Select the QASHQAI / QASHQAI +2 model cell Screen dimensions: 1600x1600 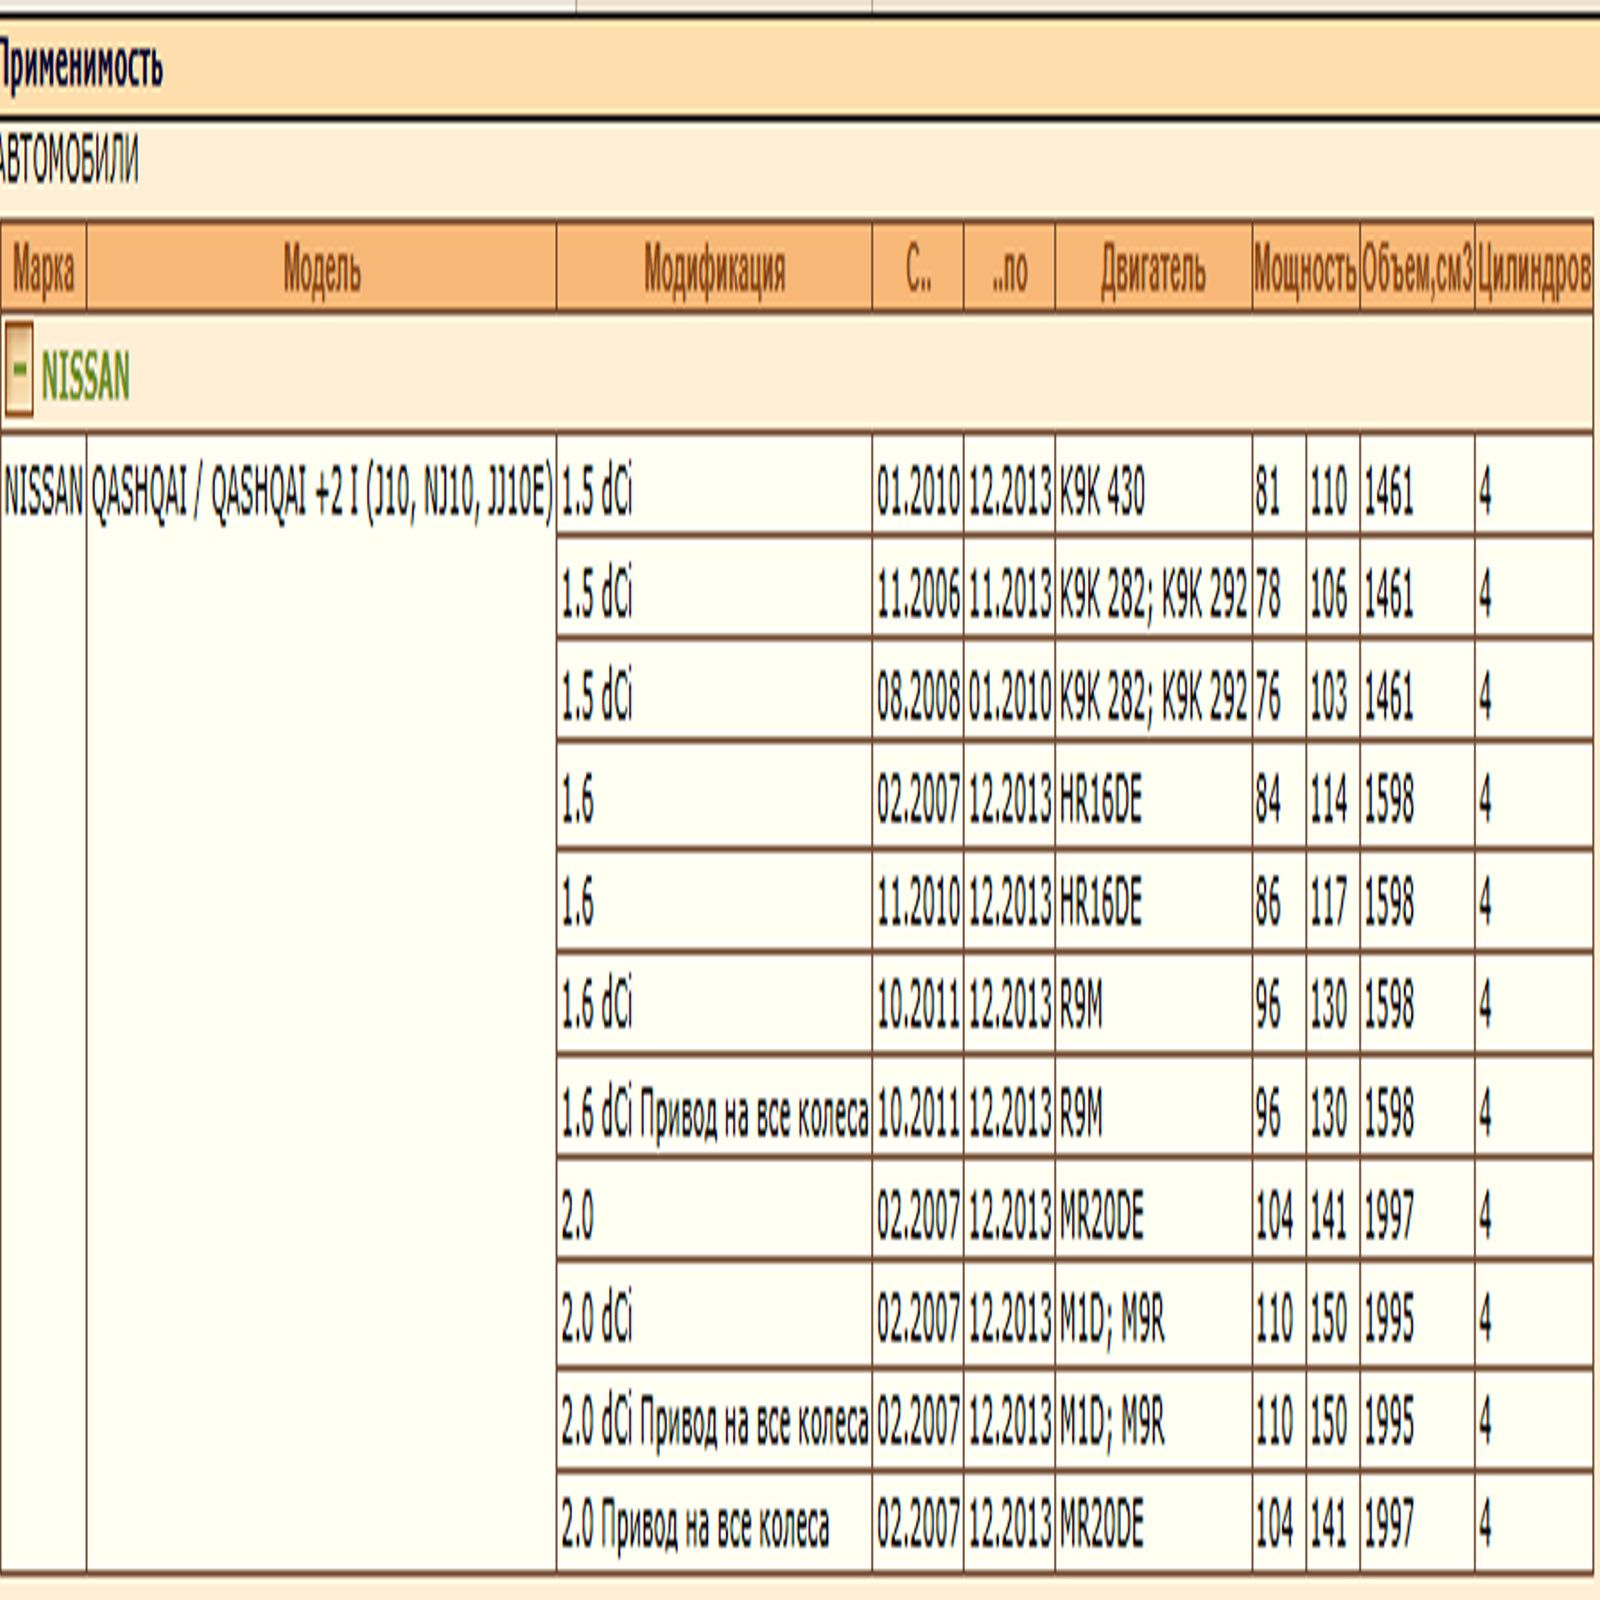pos(321,493)
